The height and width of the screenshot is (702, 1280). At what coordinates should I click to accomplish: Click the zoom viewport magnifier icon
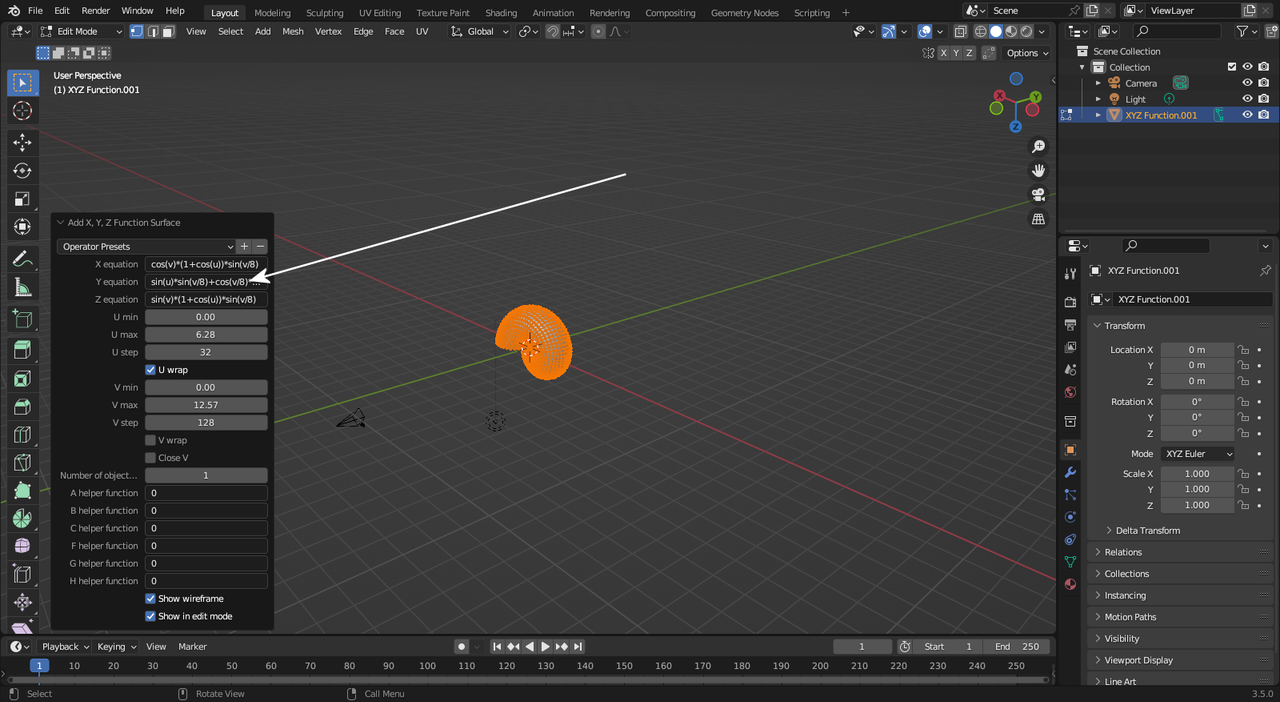1038,147
